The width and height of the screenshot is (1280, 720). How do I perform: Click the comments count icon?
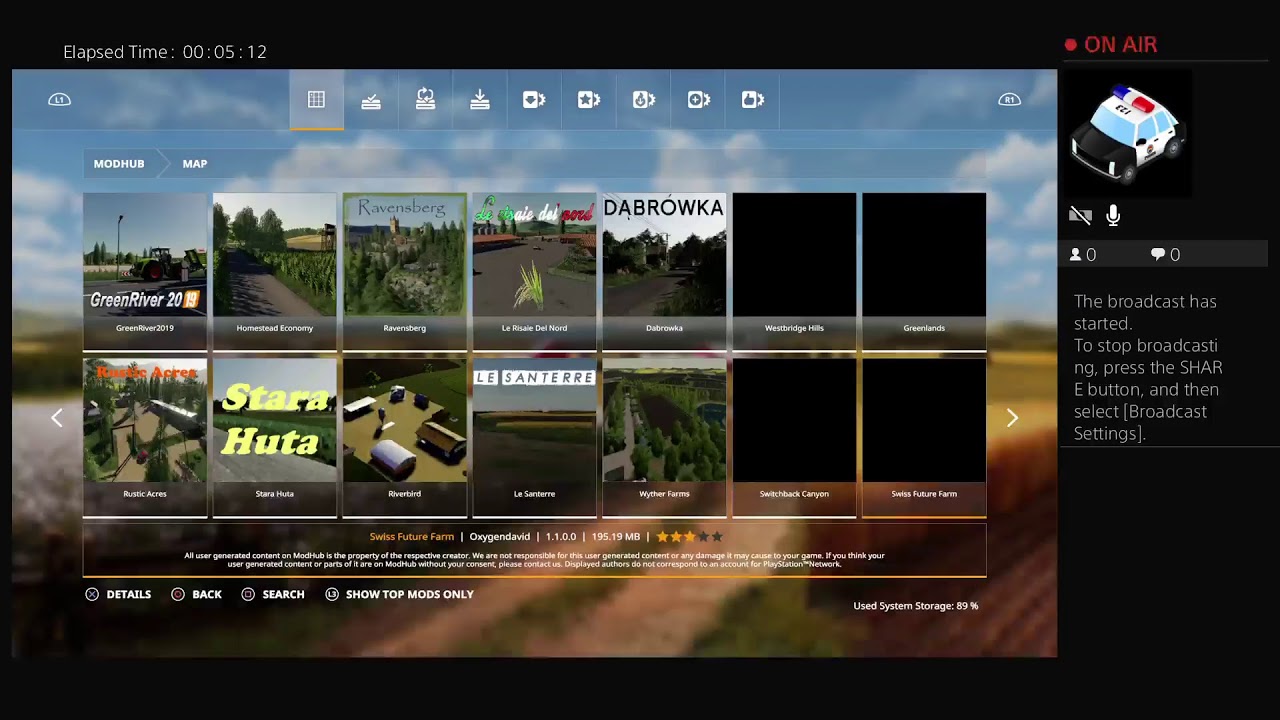click(1158, 255)
